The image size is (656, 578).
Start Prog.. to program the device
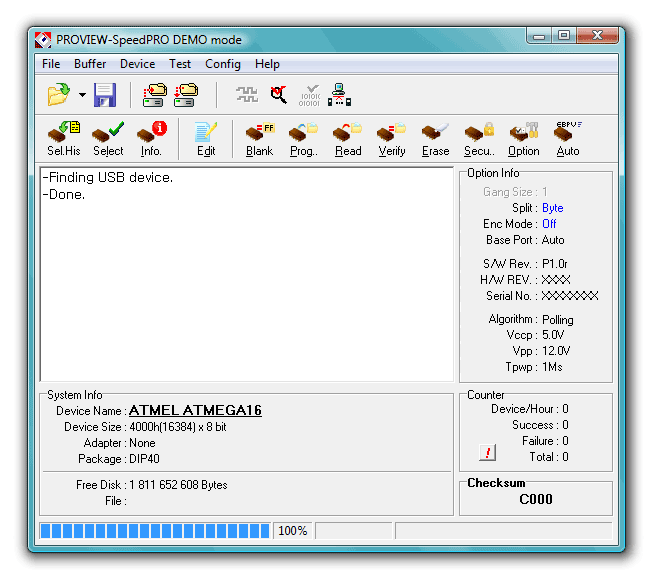304,139
